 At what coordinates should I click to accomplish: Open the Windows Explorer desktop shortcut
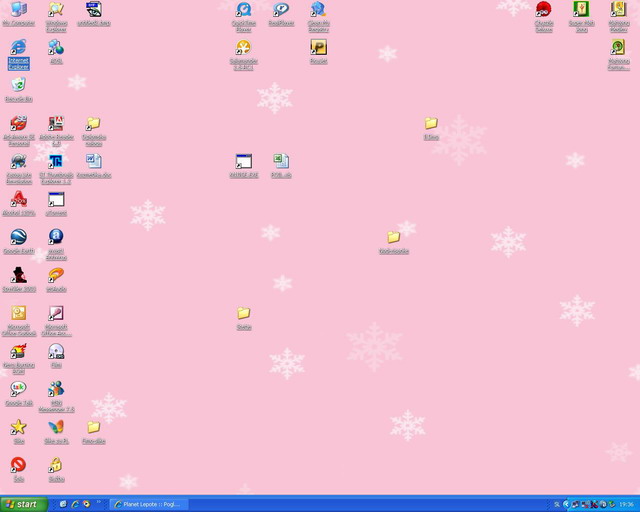pyautogui.click(x=56, y=10)
